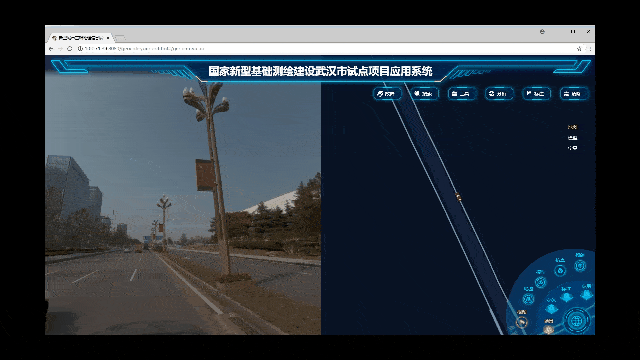
Task: Click the rightmost blue diamond layer icon in inner ring
Action: click(587, 294)
